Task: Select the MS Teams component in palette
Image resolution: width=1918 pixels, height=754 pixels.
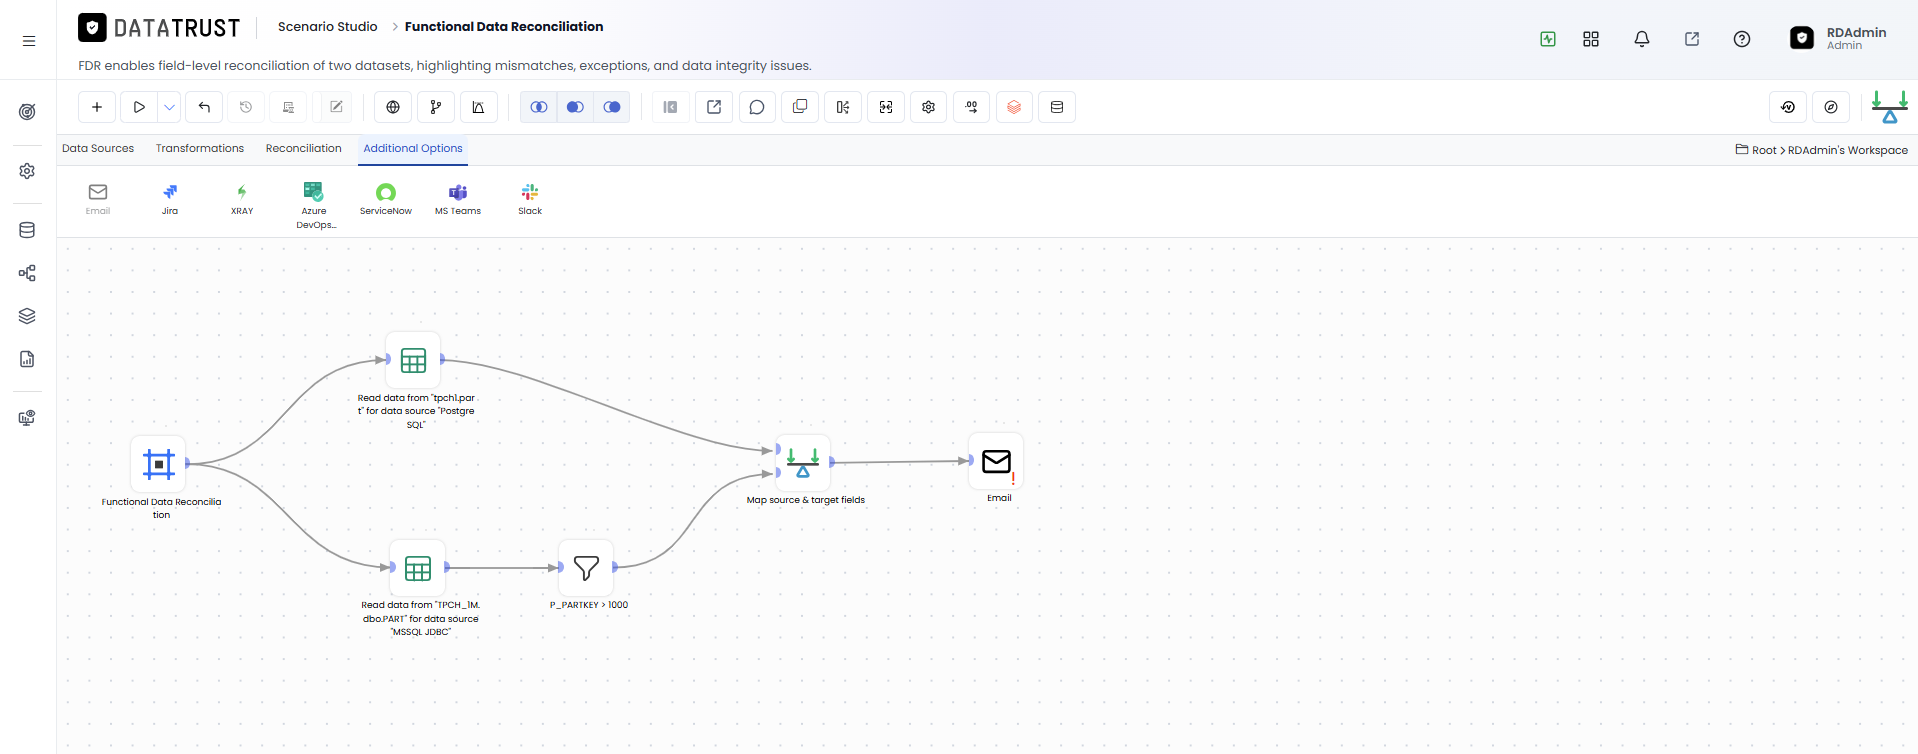Action: click(x=458, y=198)
